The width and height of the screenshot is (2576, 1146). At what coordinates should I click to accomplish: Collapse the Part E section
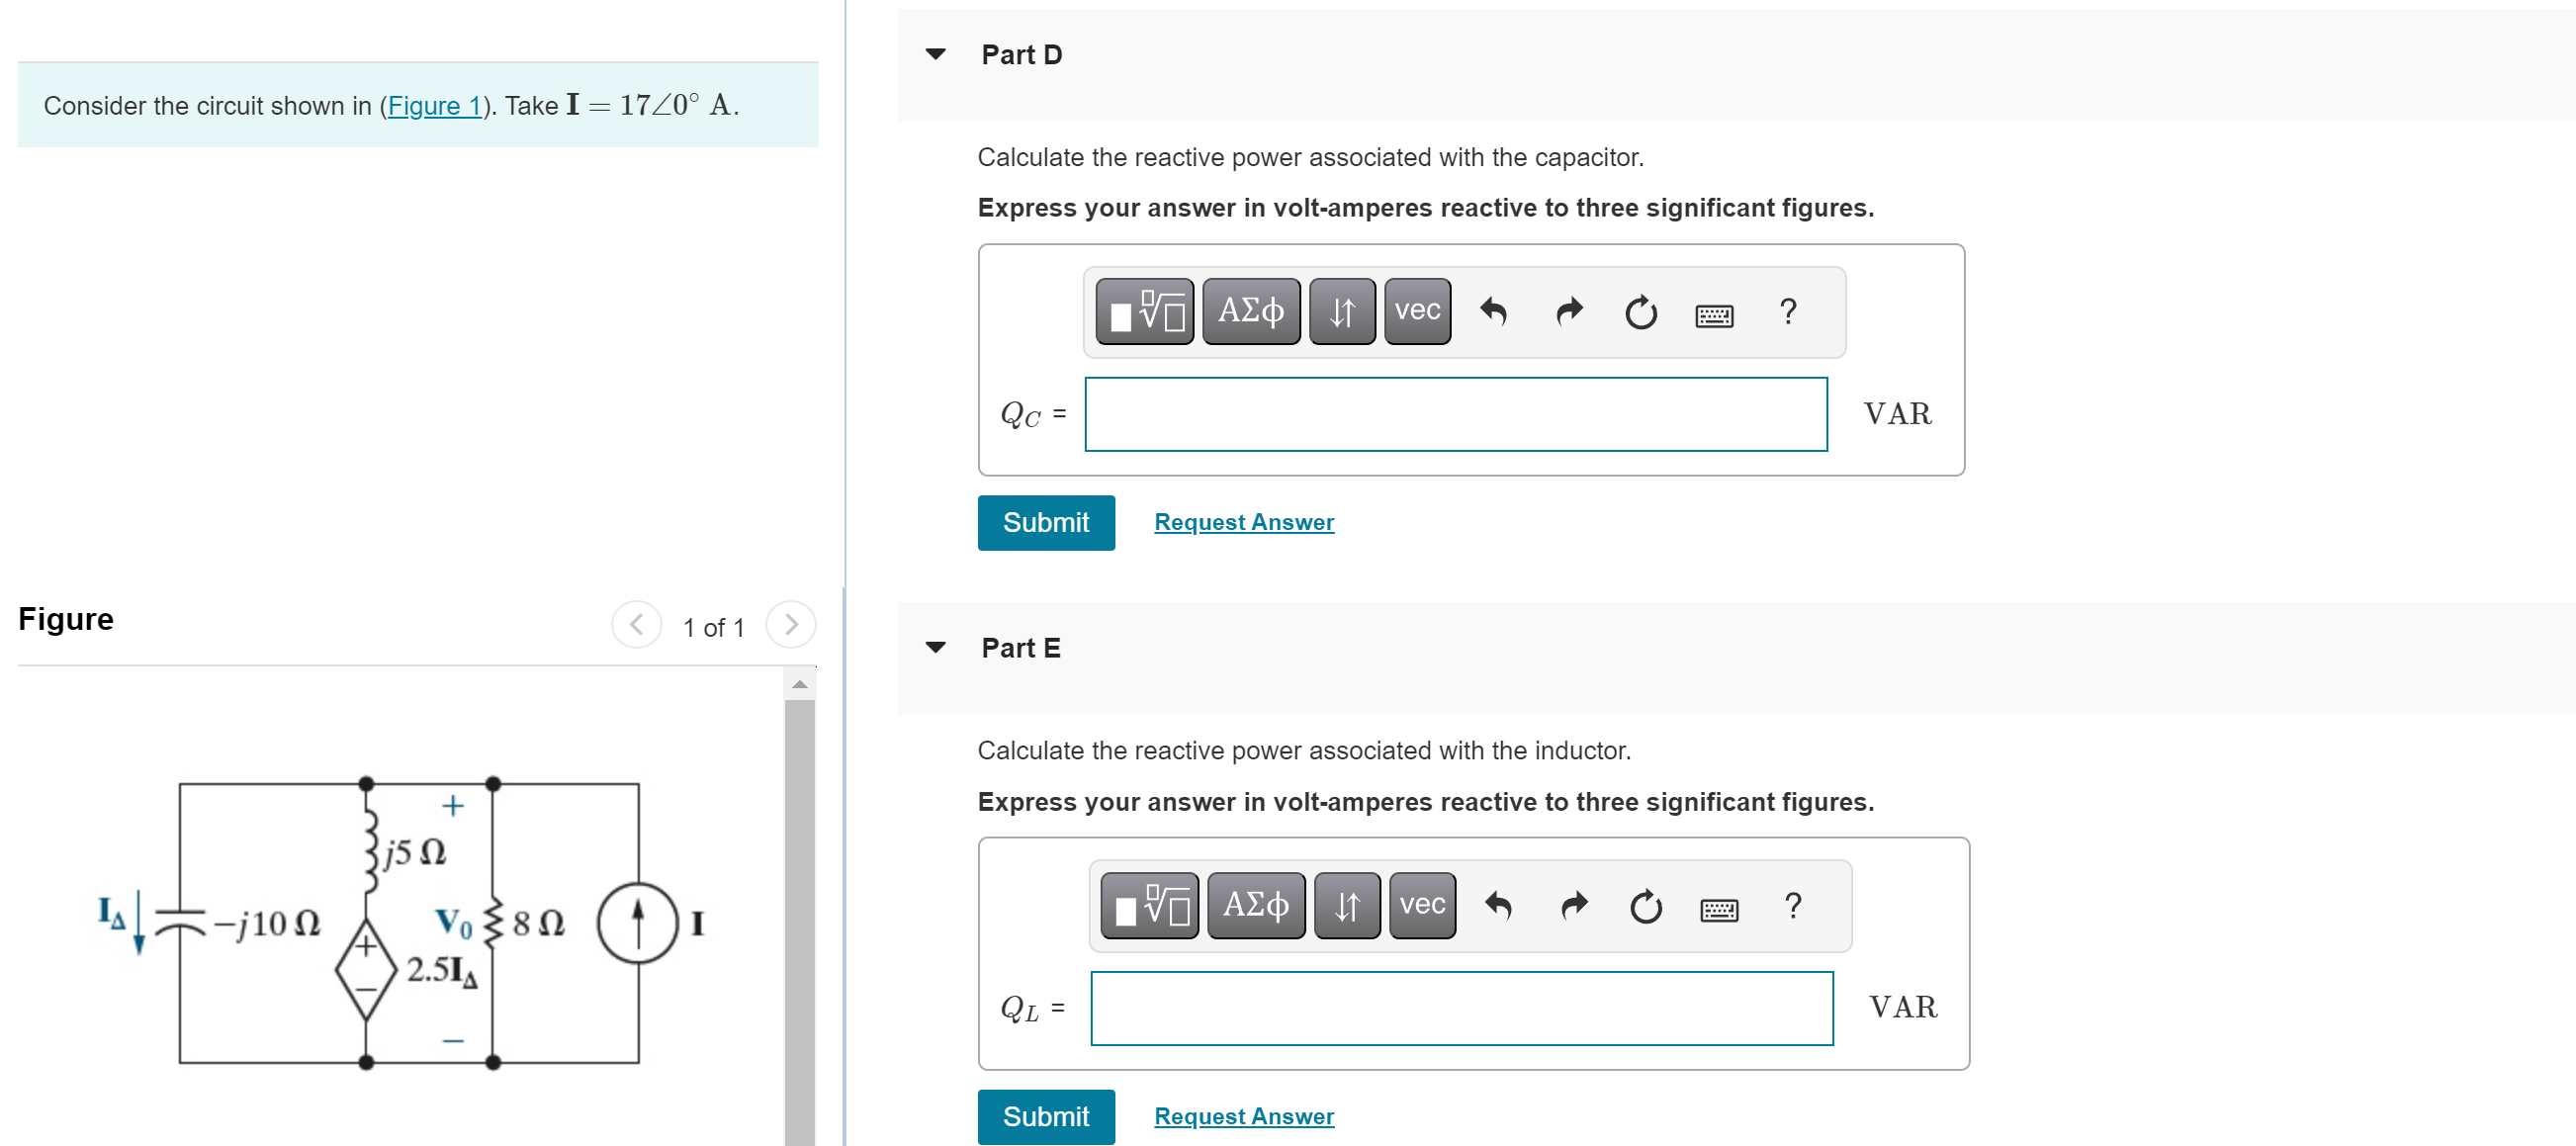pyautogui.click(x=936, y=647)
